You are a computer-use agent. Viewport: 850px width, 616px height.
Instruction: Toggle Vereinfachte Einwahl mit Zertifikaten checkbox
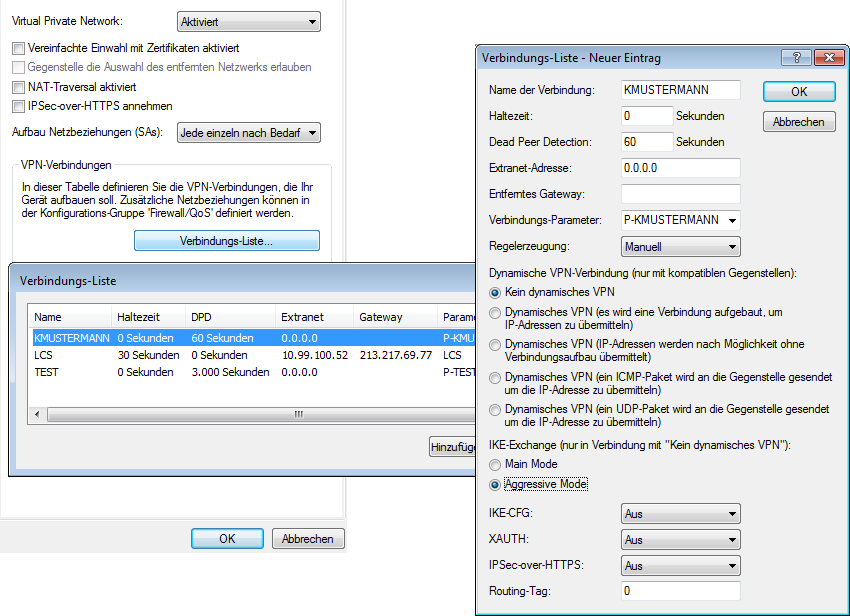(x=18, y=48)
